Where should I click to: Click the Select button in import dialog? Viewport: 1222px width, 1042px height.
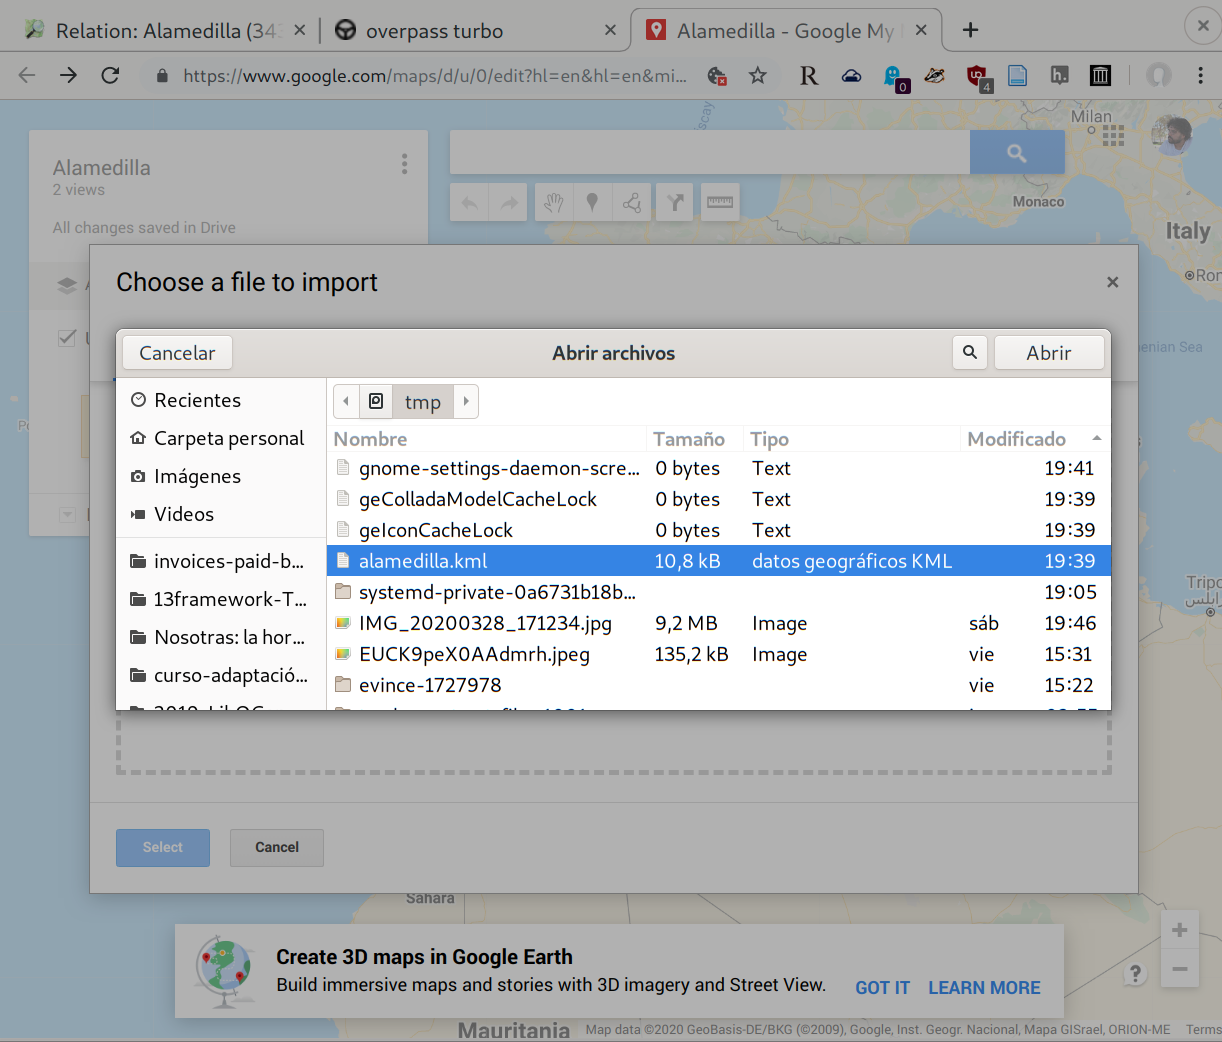click(163, 847)
